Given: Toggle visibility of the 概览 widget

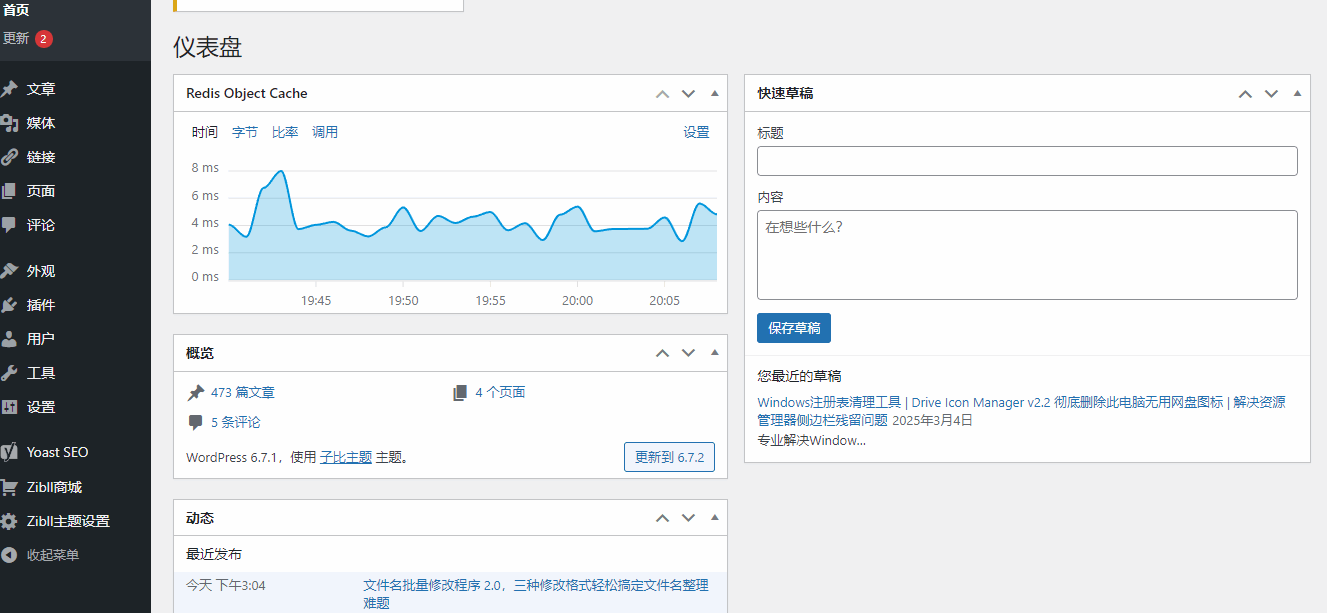Looking at the screenshot, I should tap(714, 352).
